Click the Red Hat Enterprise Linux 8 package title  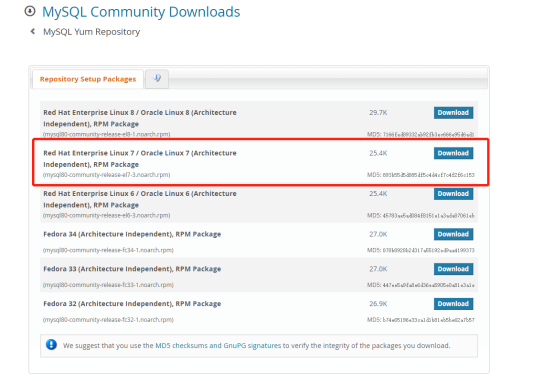pyautogui.click(x=140, y=118)
